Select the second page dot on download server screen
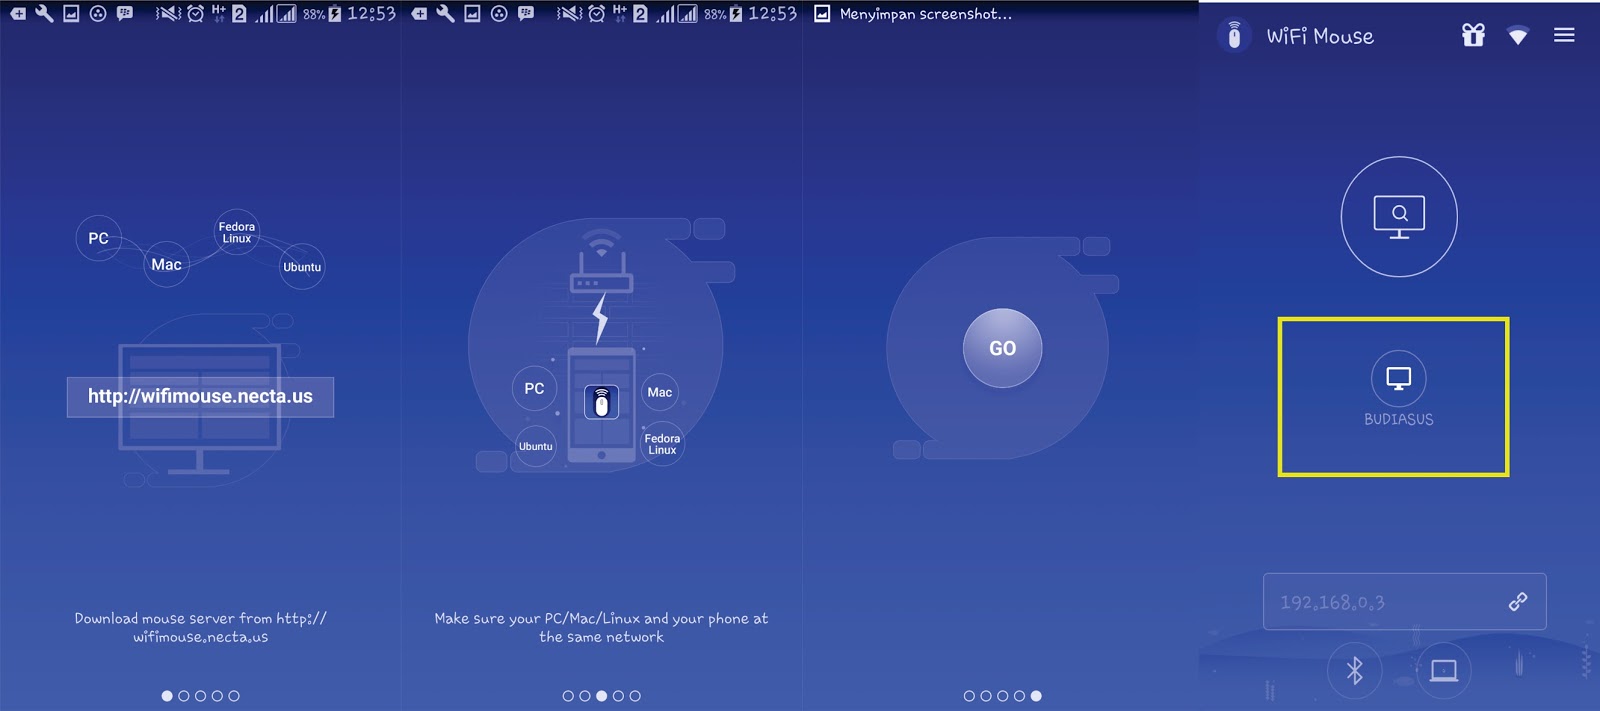 184,696
